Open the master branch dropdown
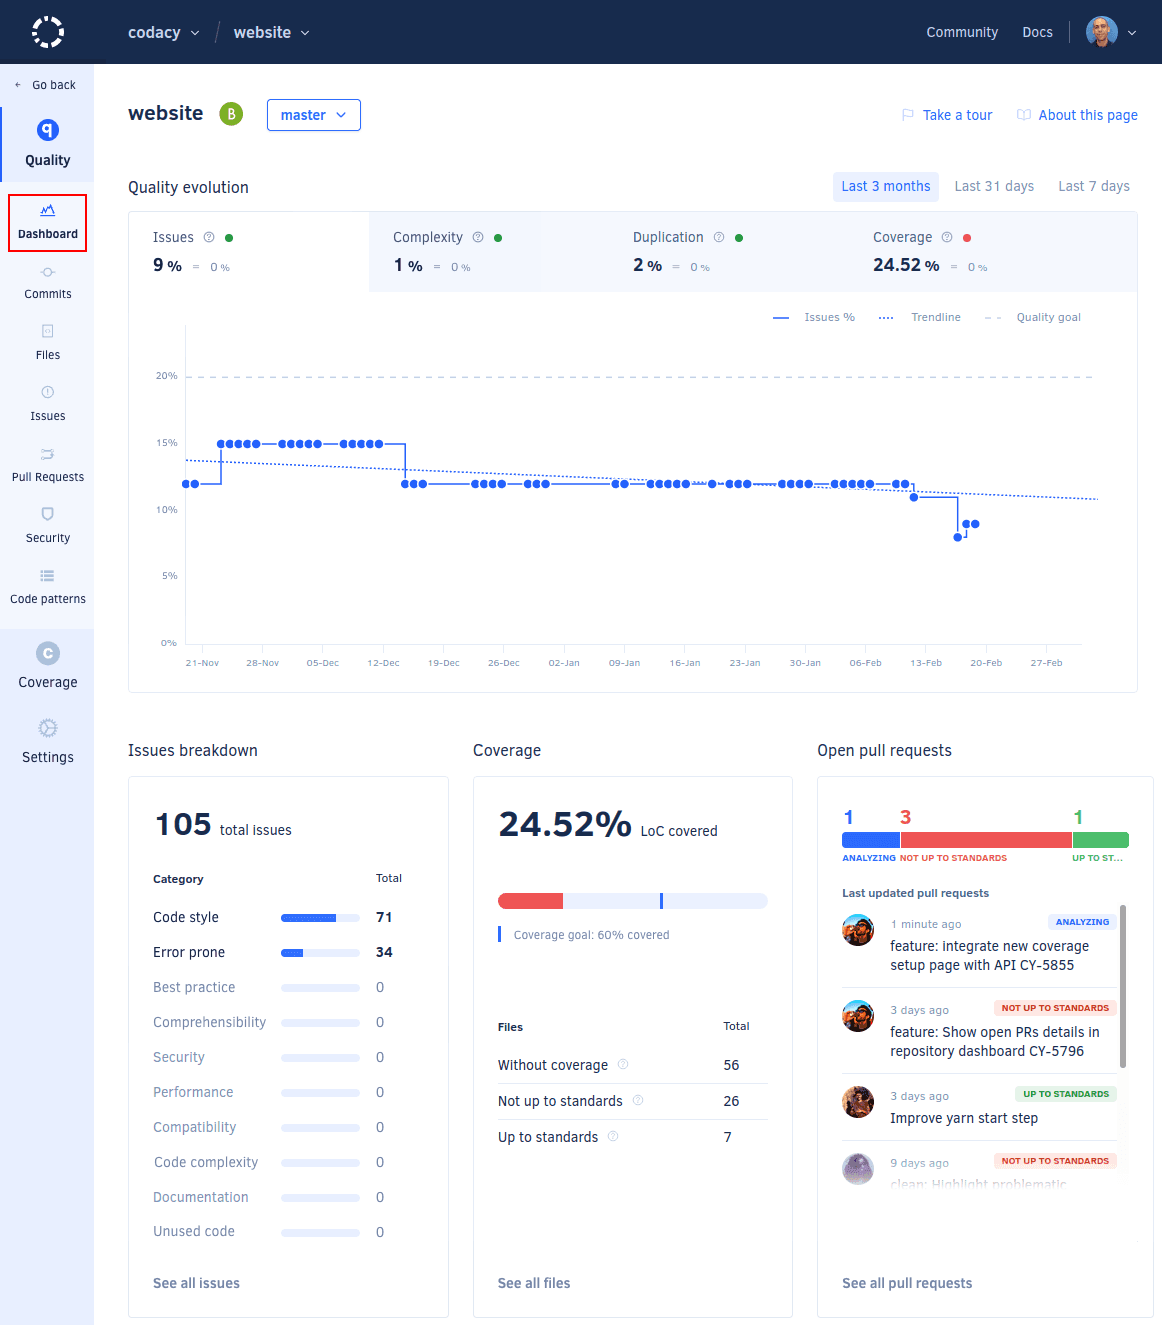This screenshot has width=1162, height=1325. coord(313,114)
